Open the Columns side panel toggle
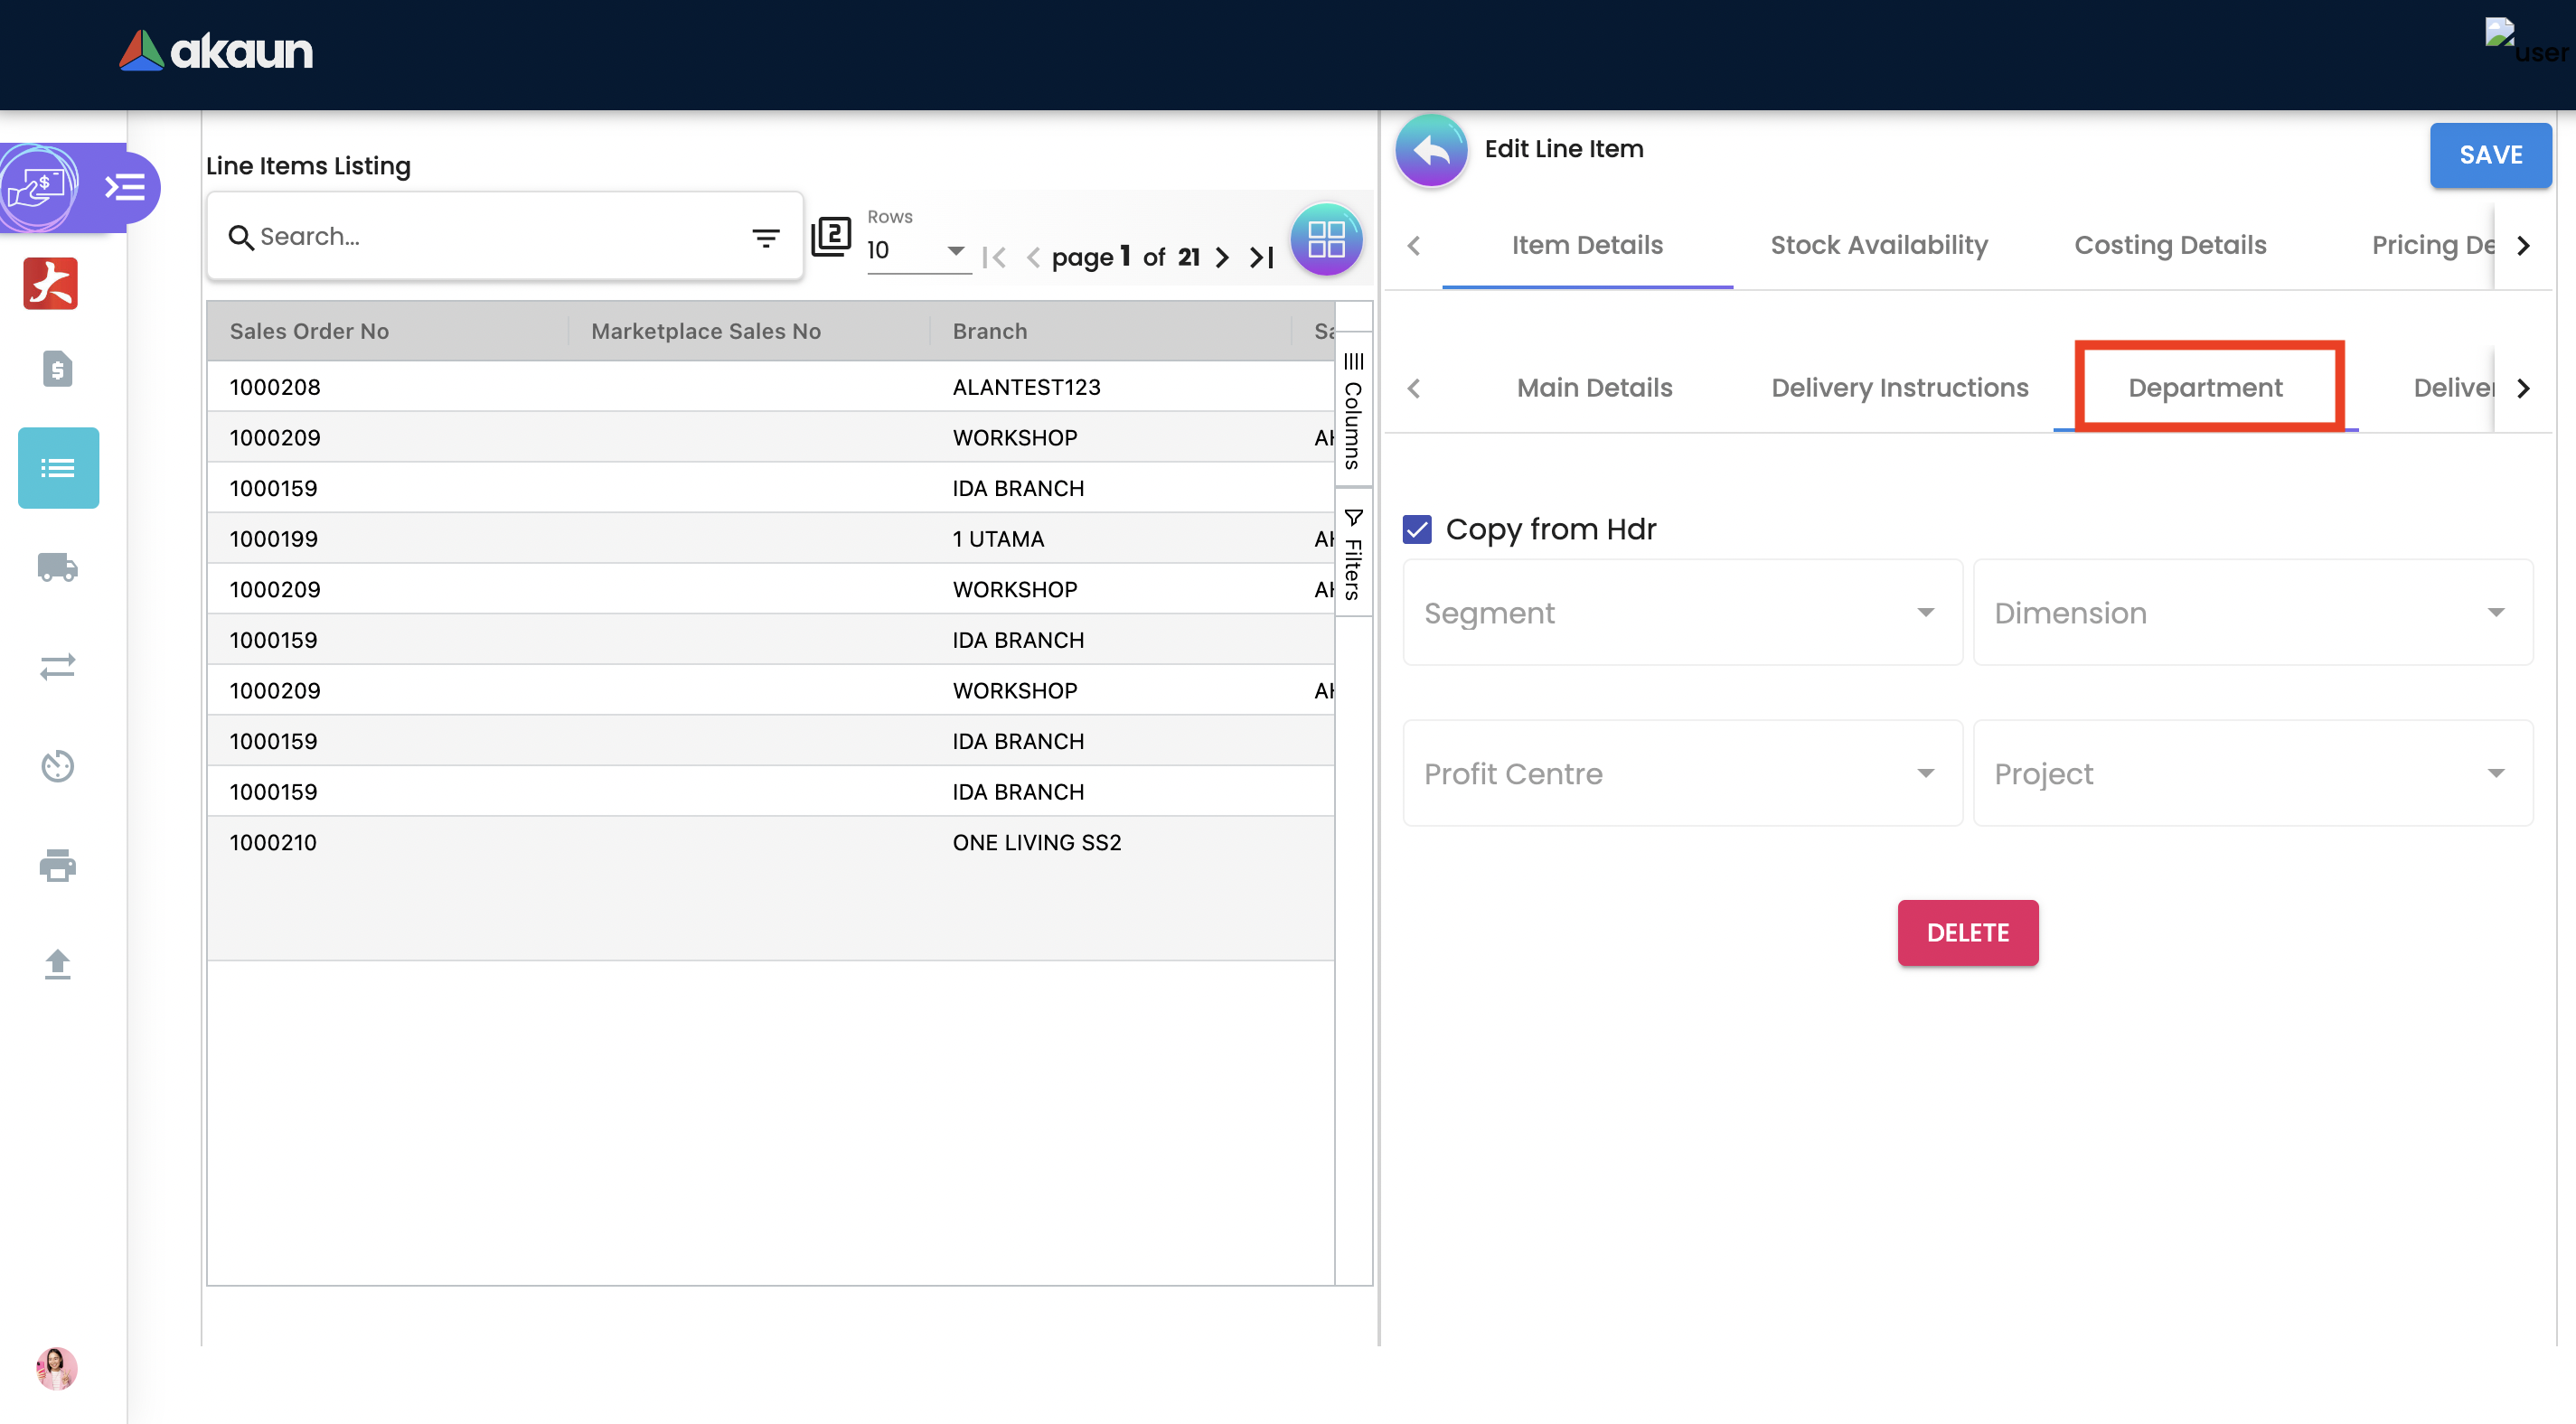The width and height of the screenshot is (2576, 1424). (x=1353, y=410)
